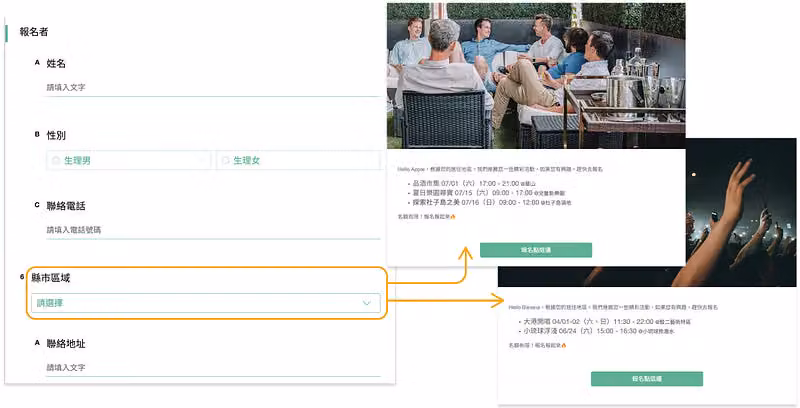Select the 生理女 gender radio option
The image size is (800, 408).
pos(298,161)
